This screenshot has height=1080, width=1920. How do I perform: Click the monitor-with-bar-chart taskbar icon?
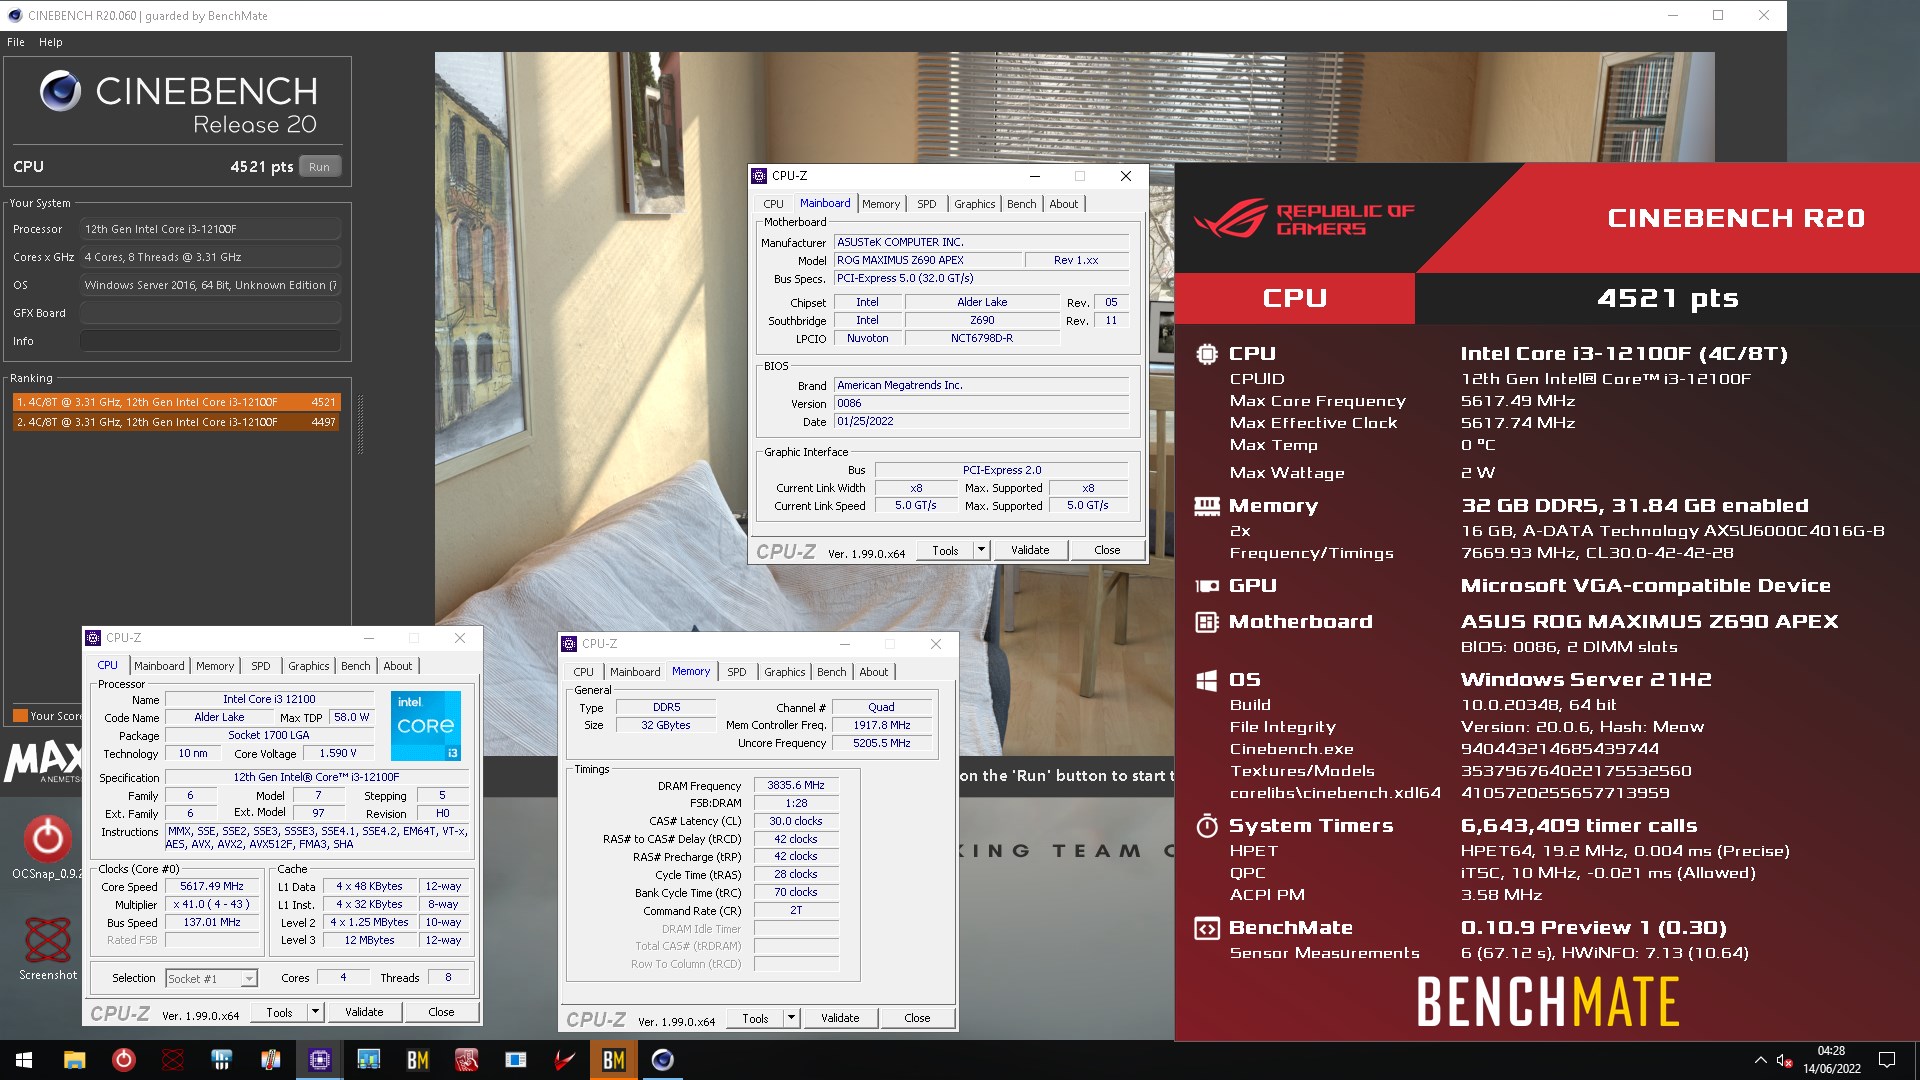368,1060
